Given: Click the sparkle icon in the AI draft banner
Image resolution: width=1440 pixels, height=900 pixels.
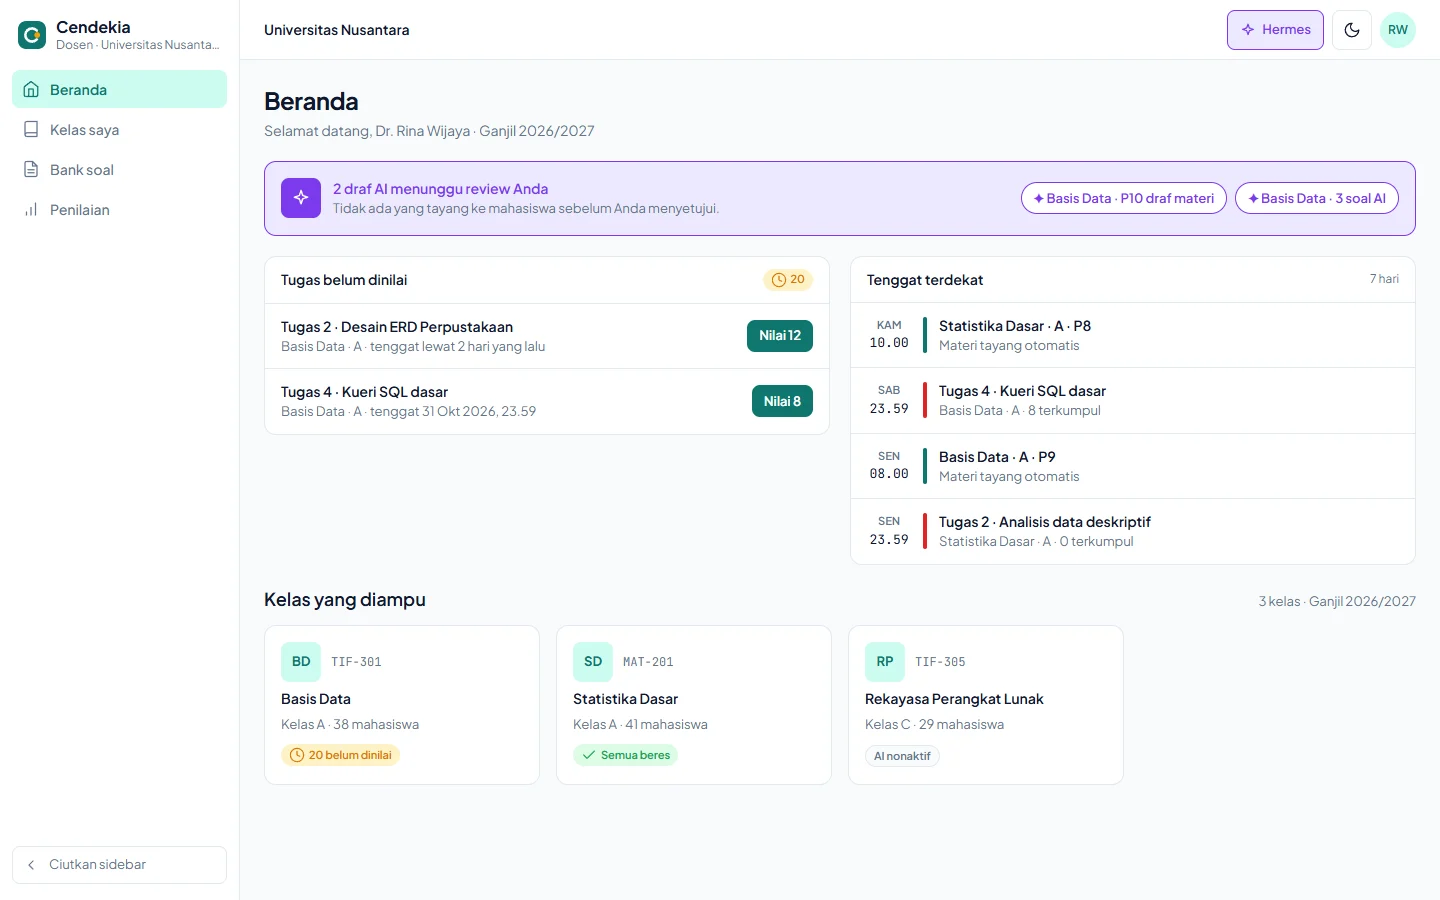Looking at the screenshot, I should (x=301, y=198).
